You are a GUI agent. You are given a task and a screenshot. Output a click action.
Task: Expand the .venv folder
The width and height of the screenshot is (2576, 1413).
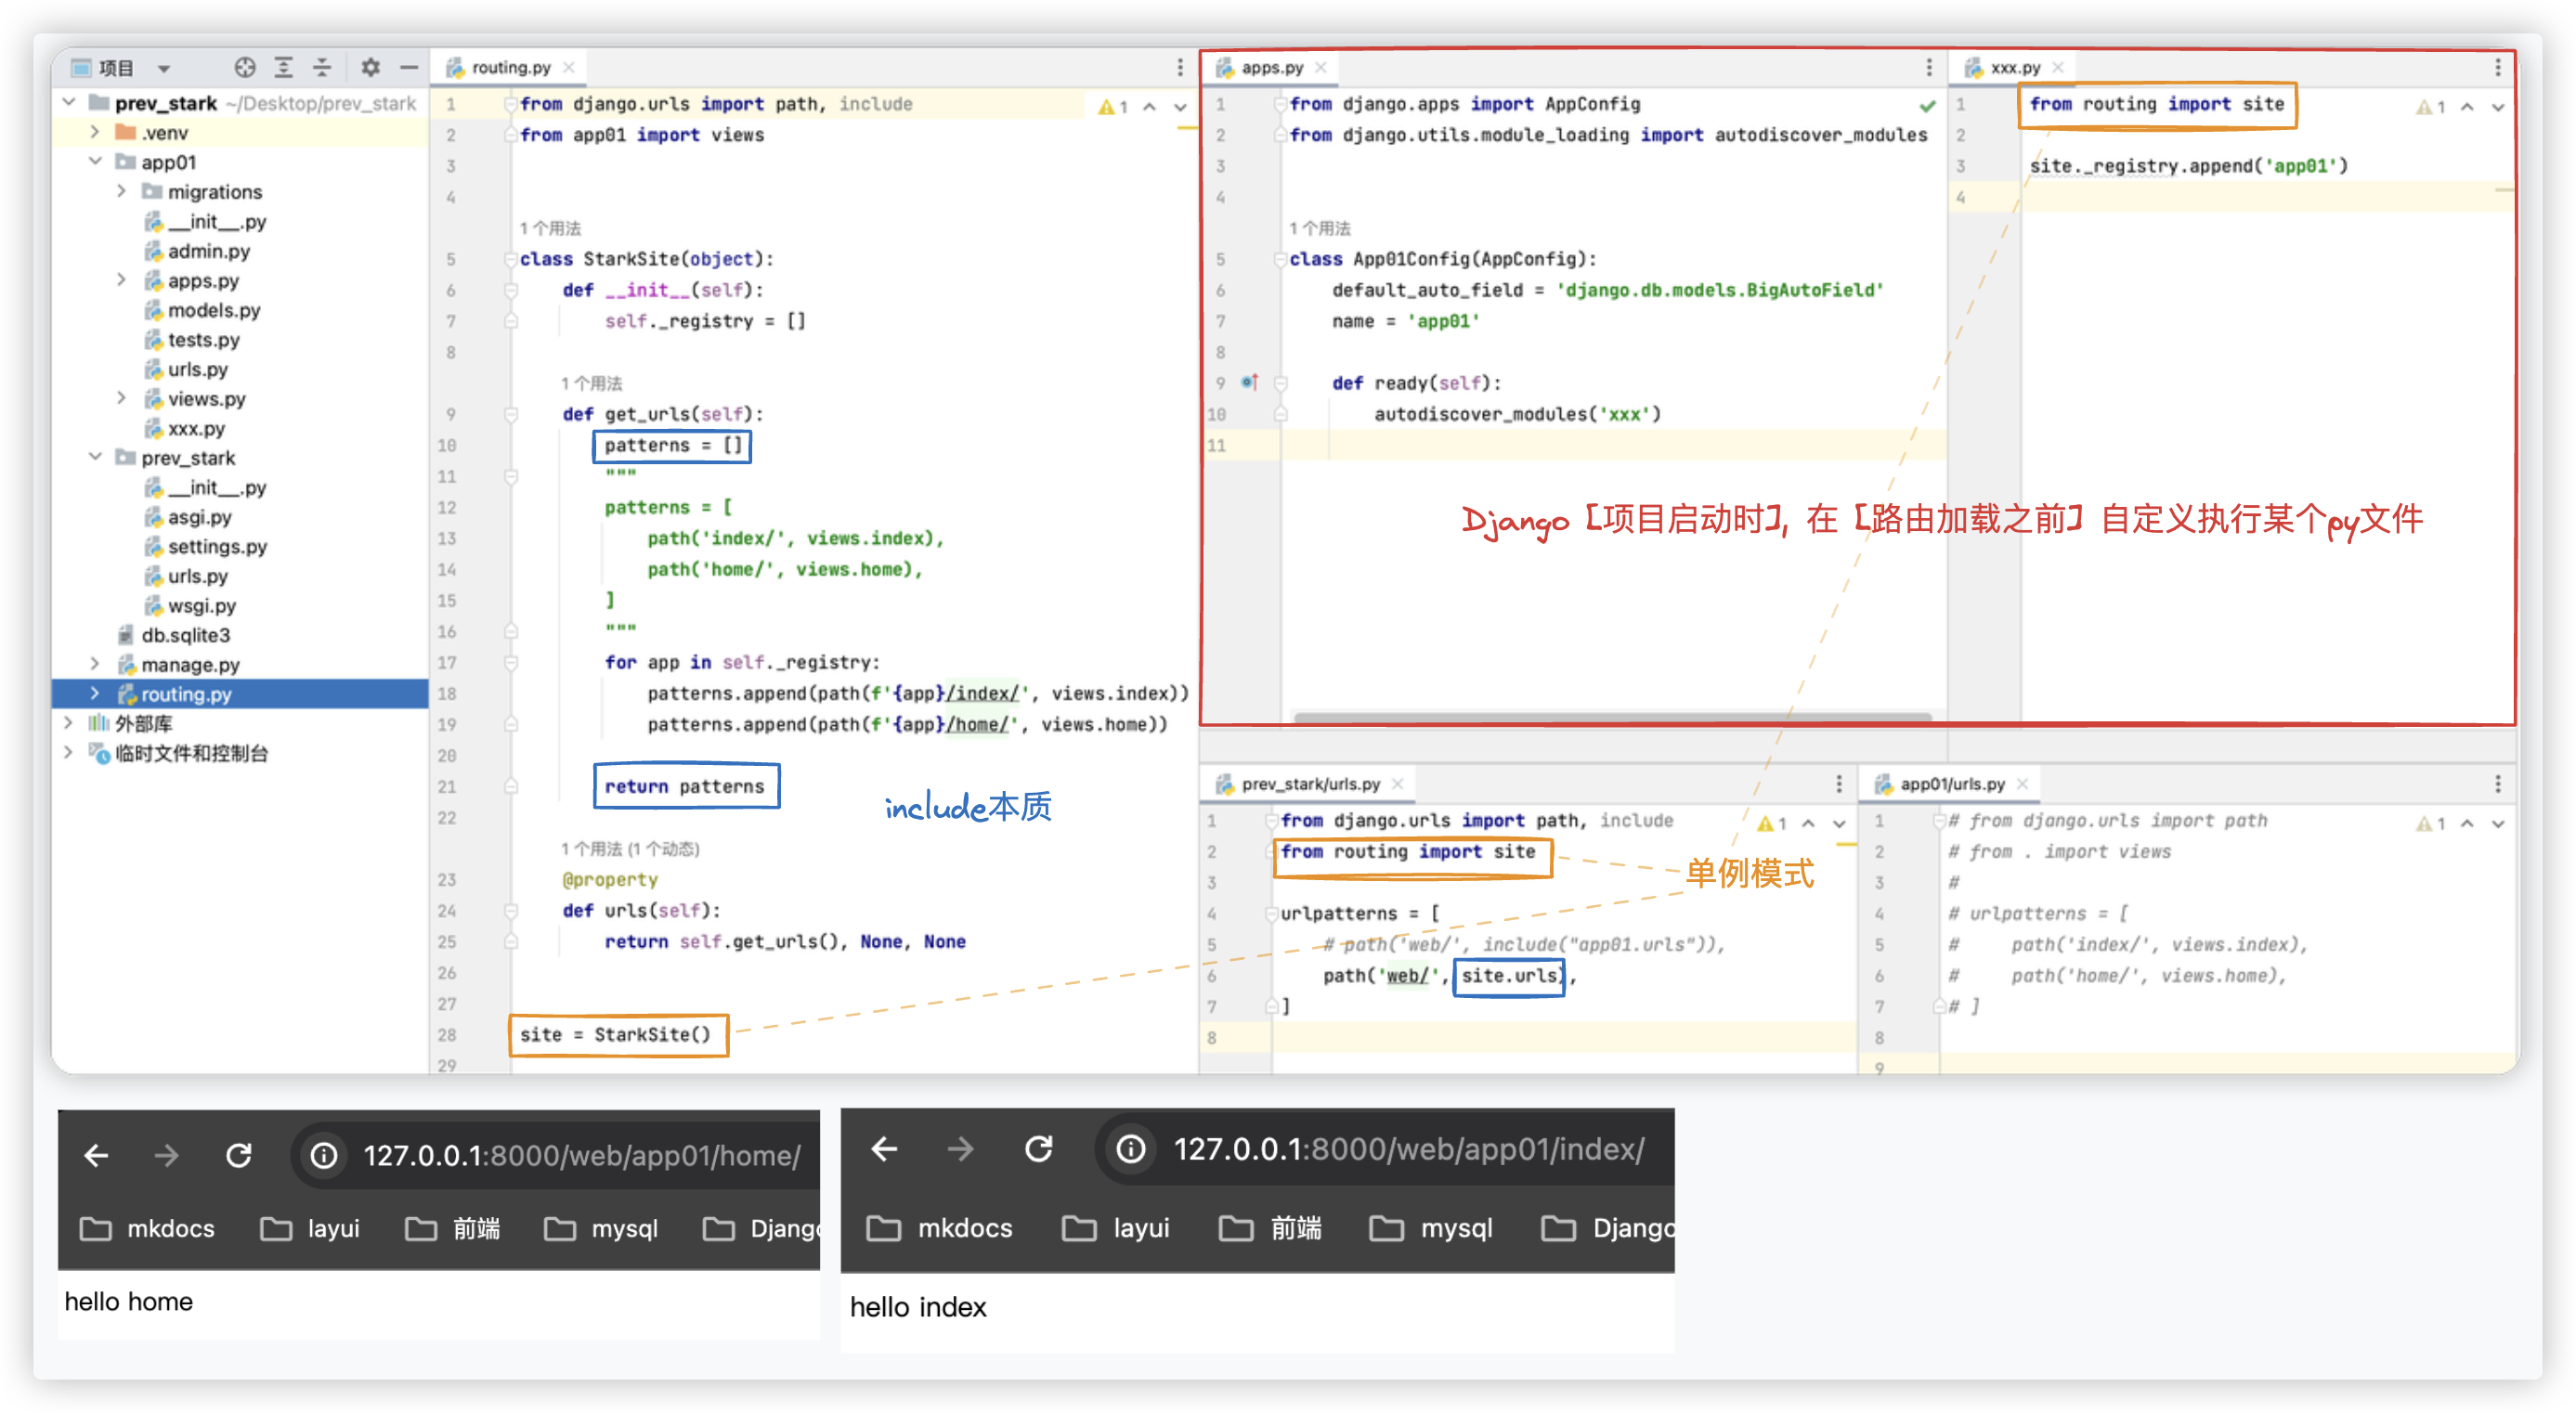[x=95, y=132]
